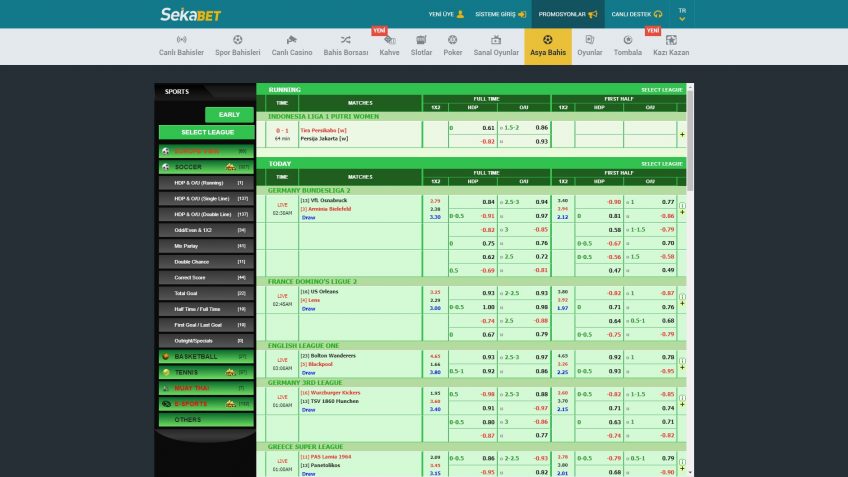
Task: Click SELECT LEAGUE in TODAY header
Action: tap(661, 164)
